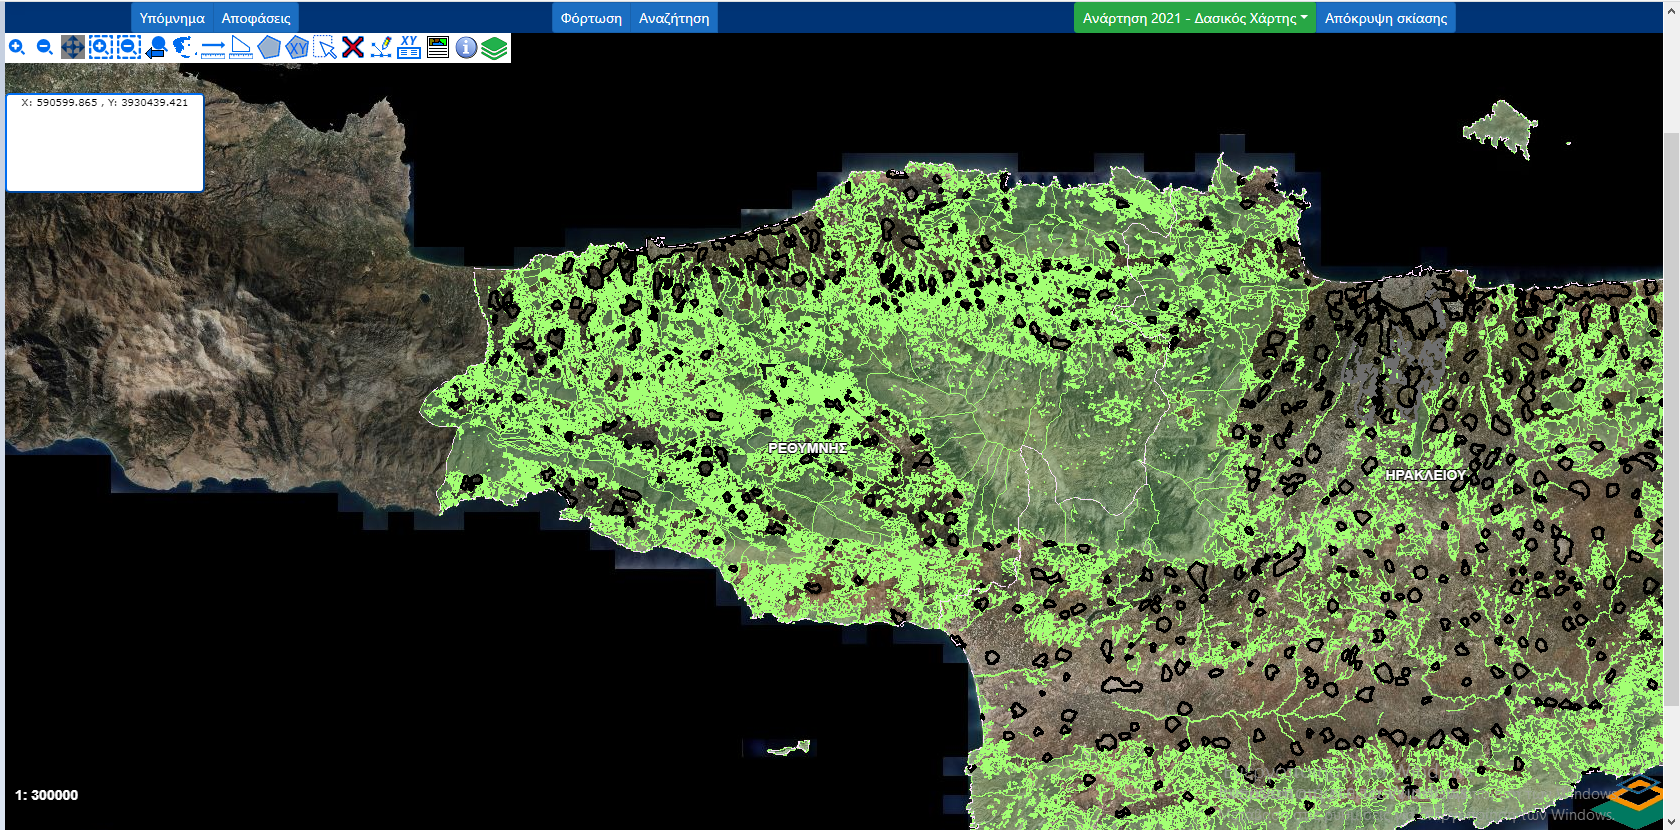Open the Αποφάσεις menu
This screenshot has height=830, width=1680.
(x=256, y=18)
